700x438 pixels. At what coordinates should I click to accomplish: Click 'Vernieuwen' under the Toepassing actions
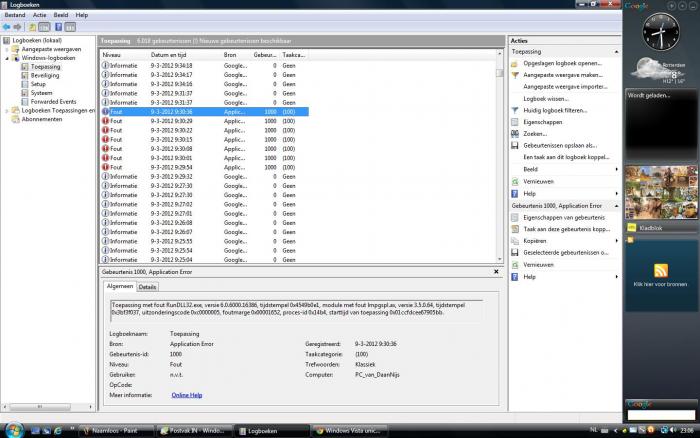(538, 181)
